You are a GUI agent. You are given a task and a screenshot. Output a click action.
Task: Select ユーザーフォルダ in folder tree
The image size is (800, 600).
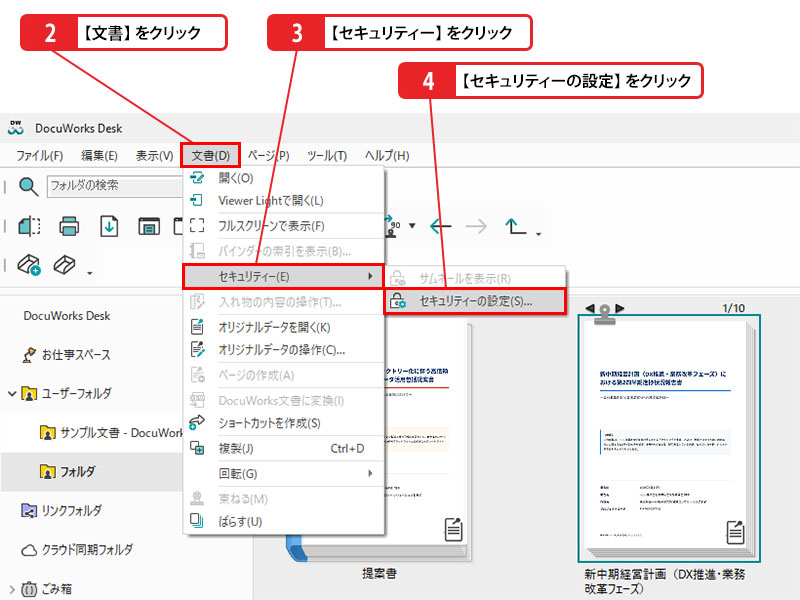[x=76, y=393]
